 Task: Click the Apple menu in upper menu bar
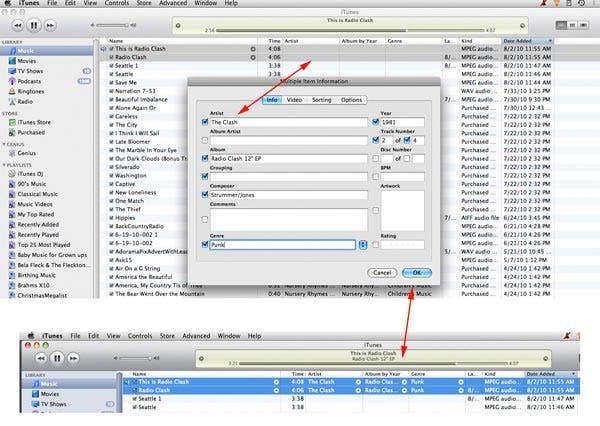click(7, 3)
